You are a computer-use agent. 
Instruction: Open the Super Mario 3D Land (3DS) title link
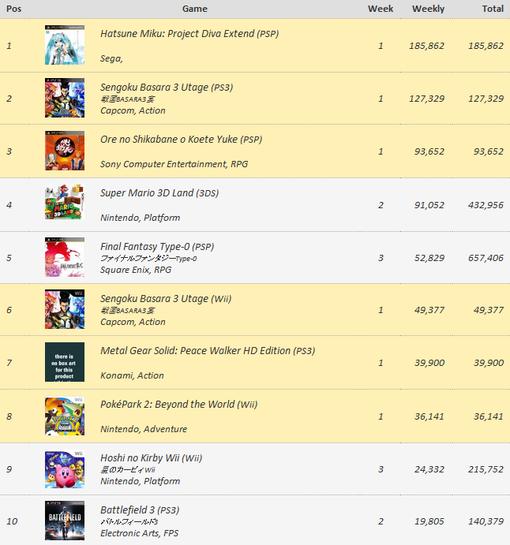(160, 193)
